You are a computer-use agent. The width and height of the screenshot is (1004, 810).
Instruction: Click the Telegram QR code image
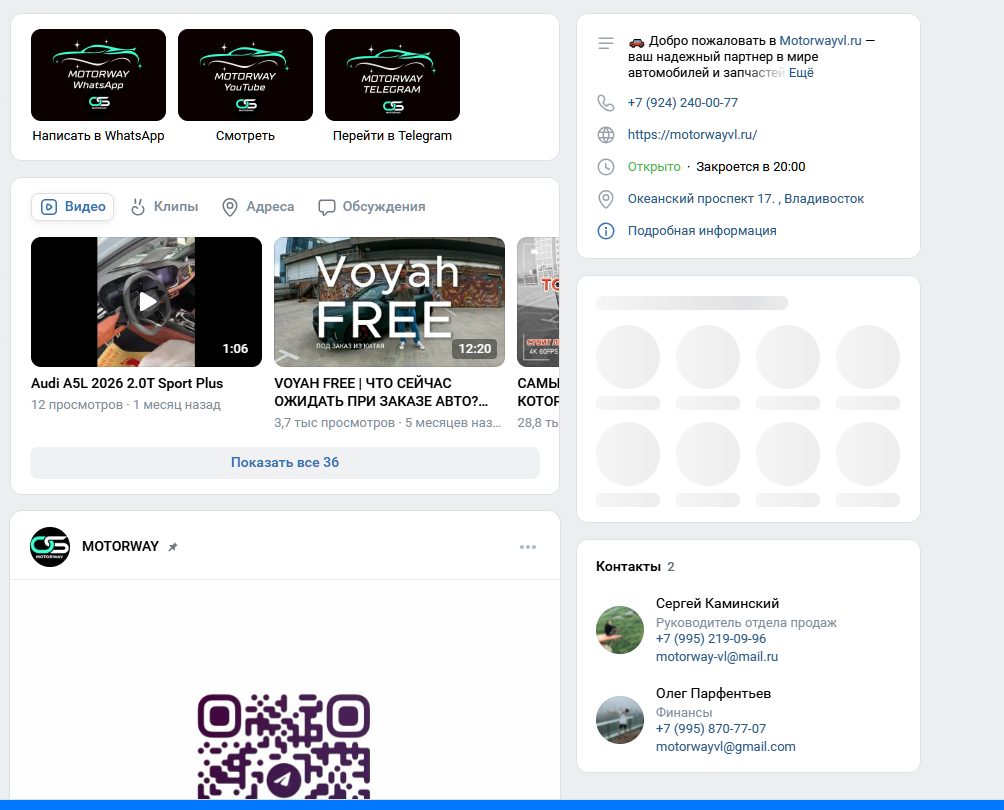pos(284,746)
